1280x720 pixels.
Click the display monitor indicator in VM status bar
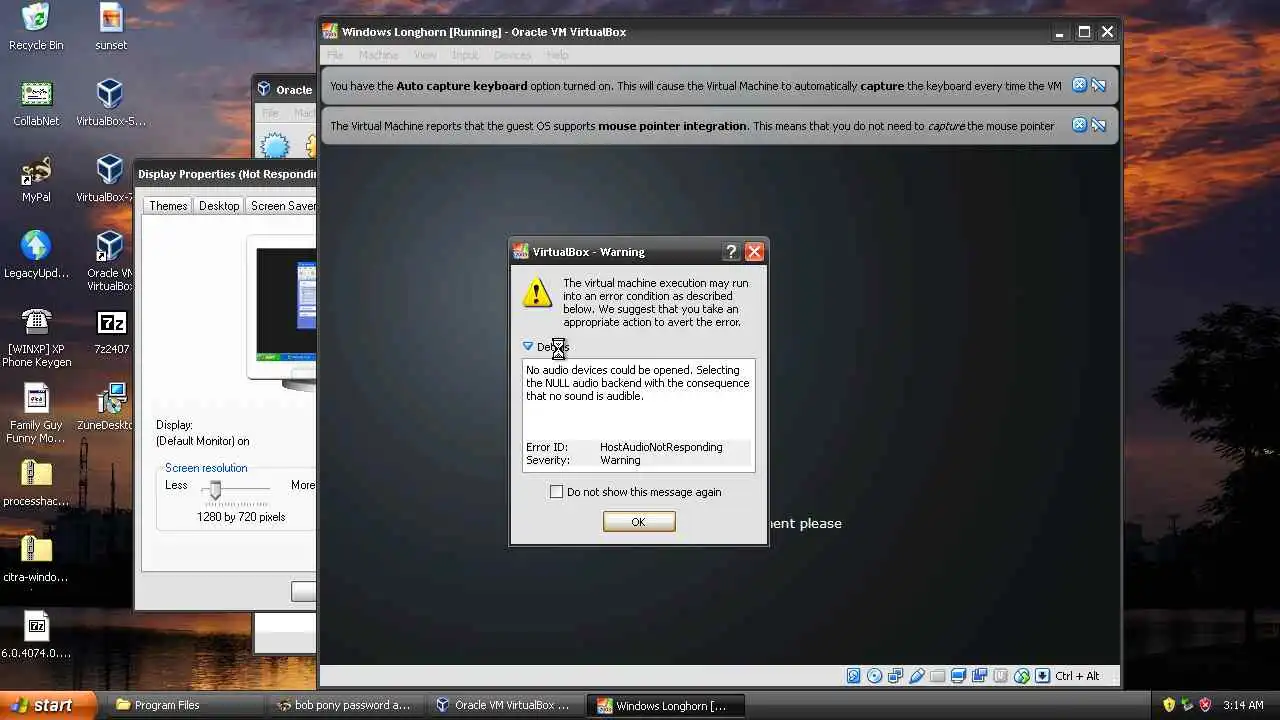point(958,676)
